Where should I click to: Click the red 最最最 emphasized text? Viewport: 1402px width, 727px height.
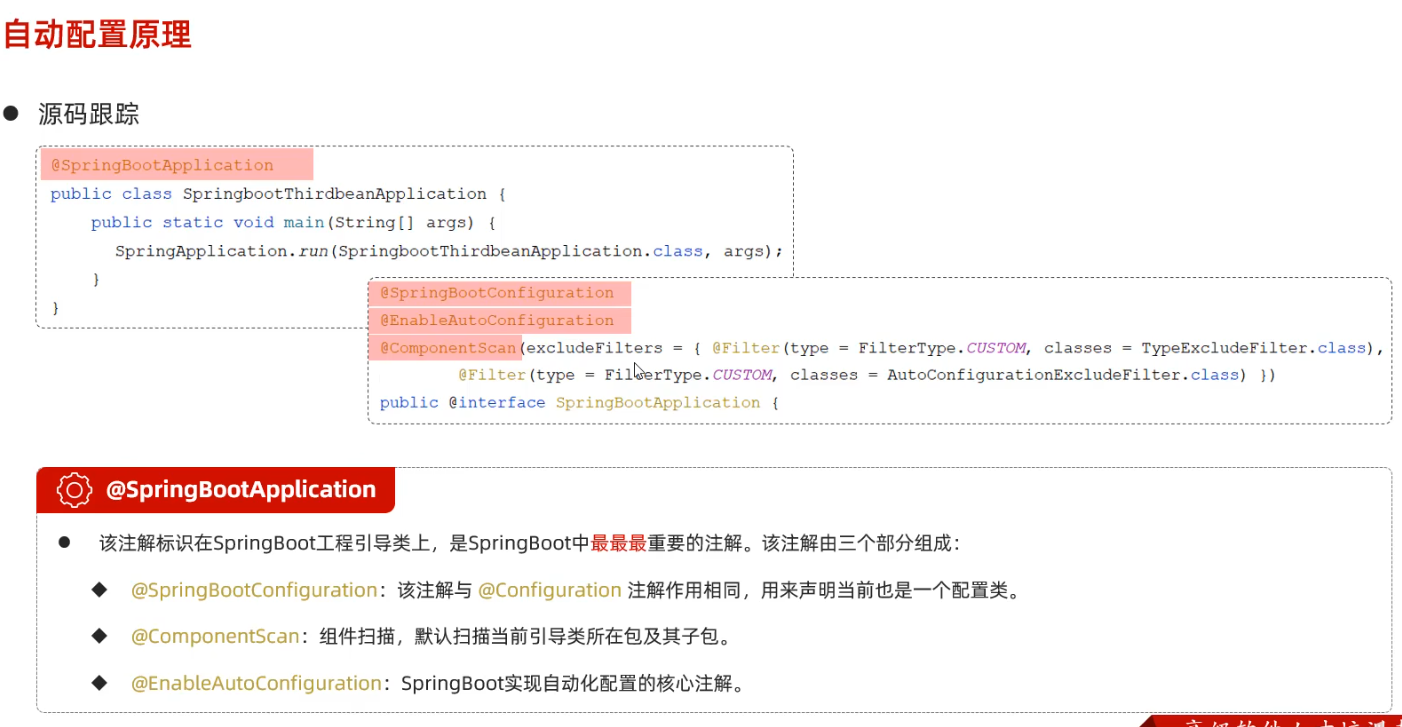pos(619,544)
